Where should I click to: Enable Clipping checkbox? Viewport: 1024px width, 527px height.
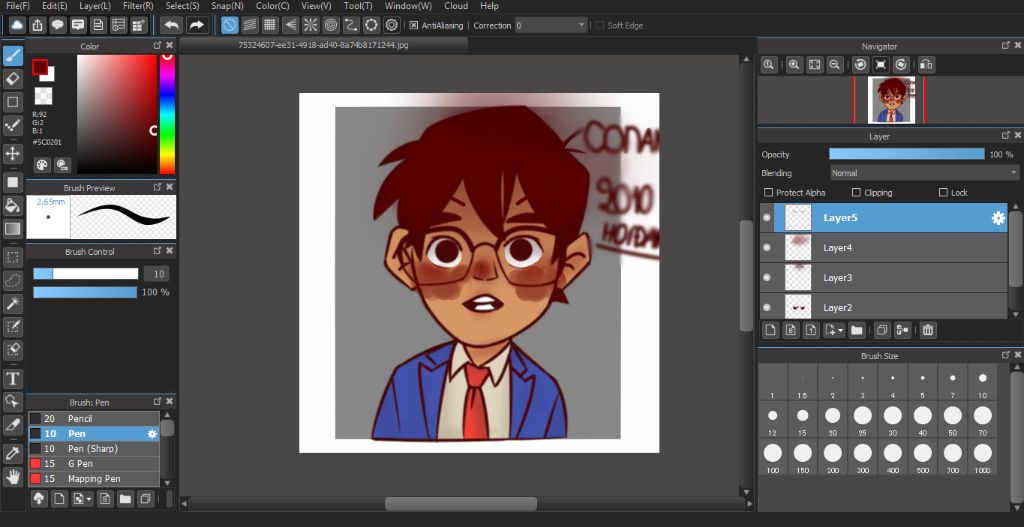click(x=856, y=193)
